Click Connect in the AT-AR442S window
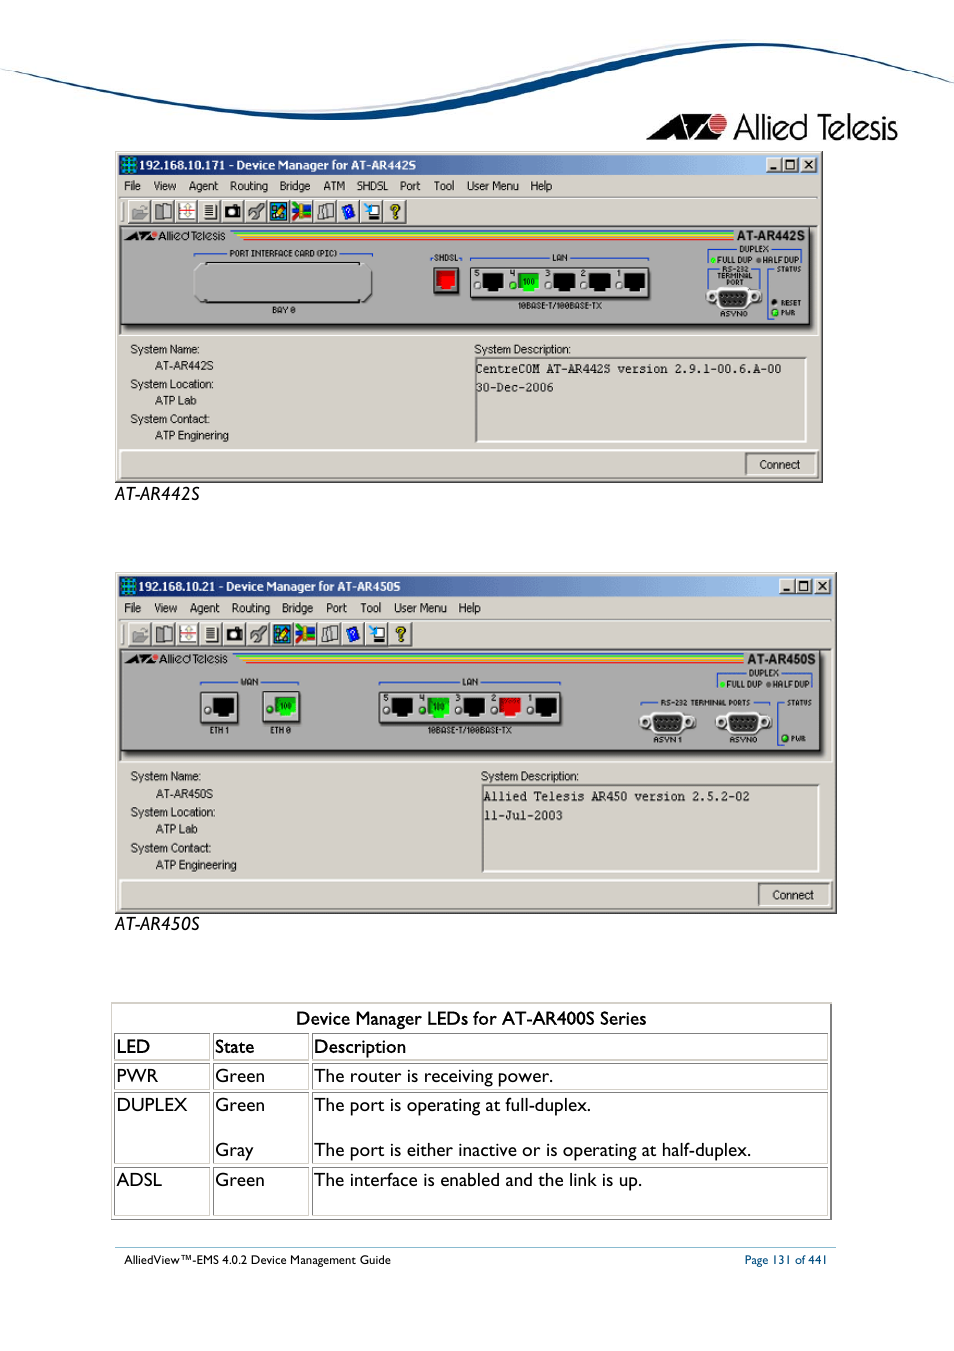This screenshot has width=954, height=1351. point(780,464)
